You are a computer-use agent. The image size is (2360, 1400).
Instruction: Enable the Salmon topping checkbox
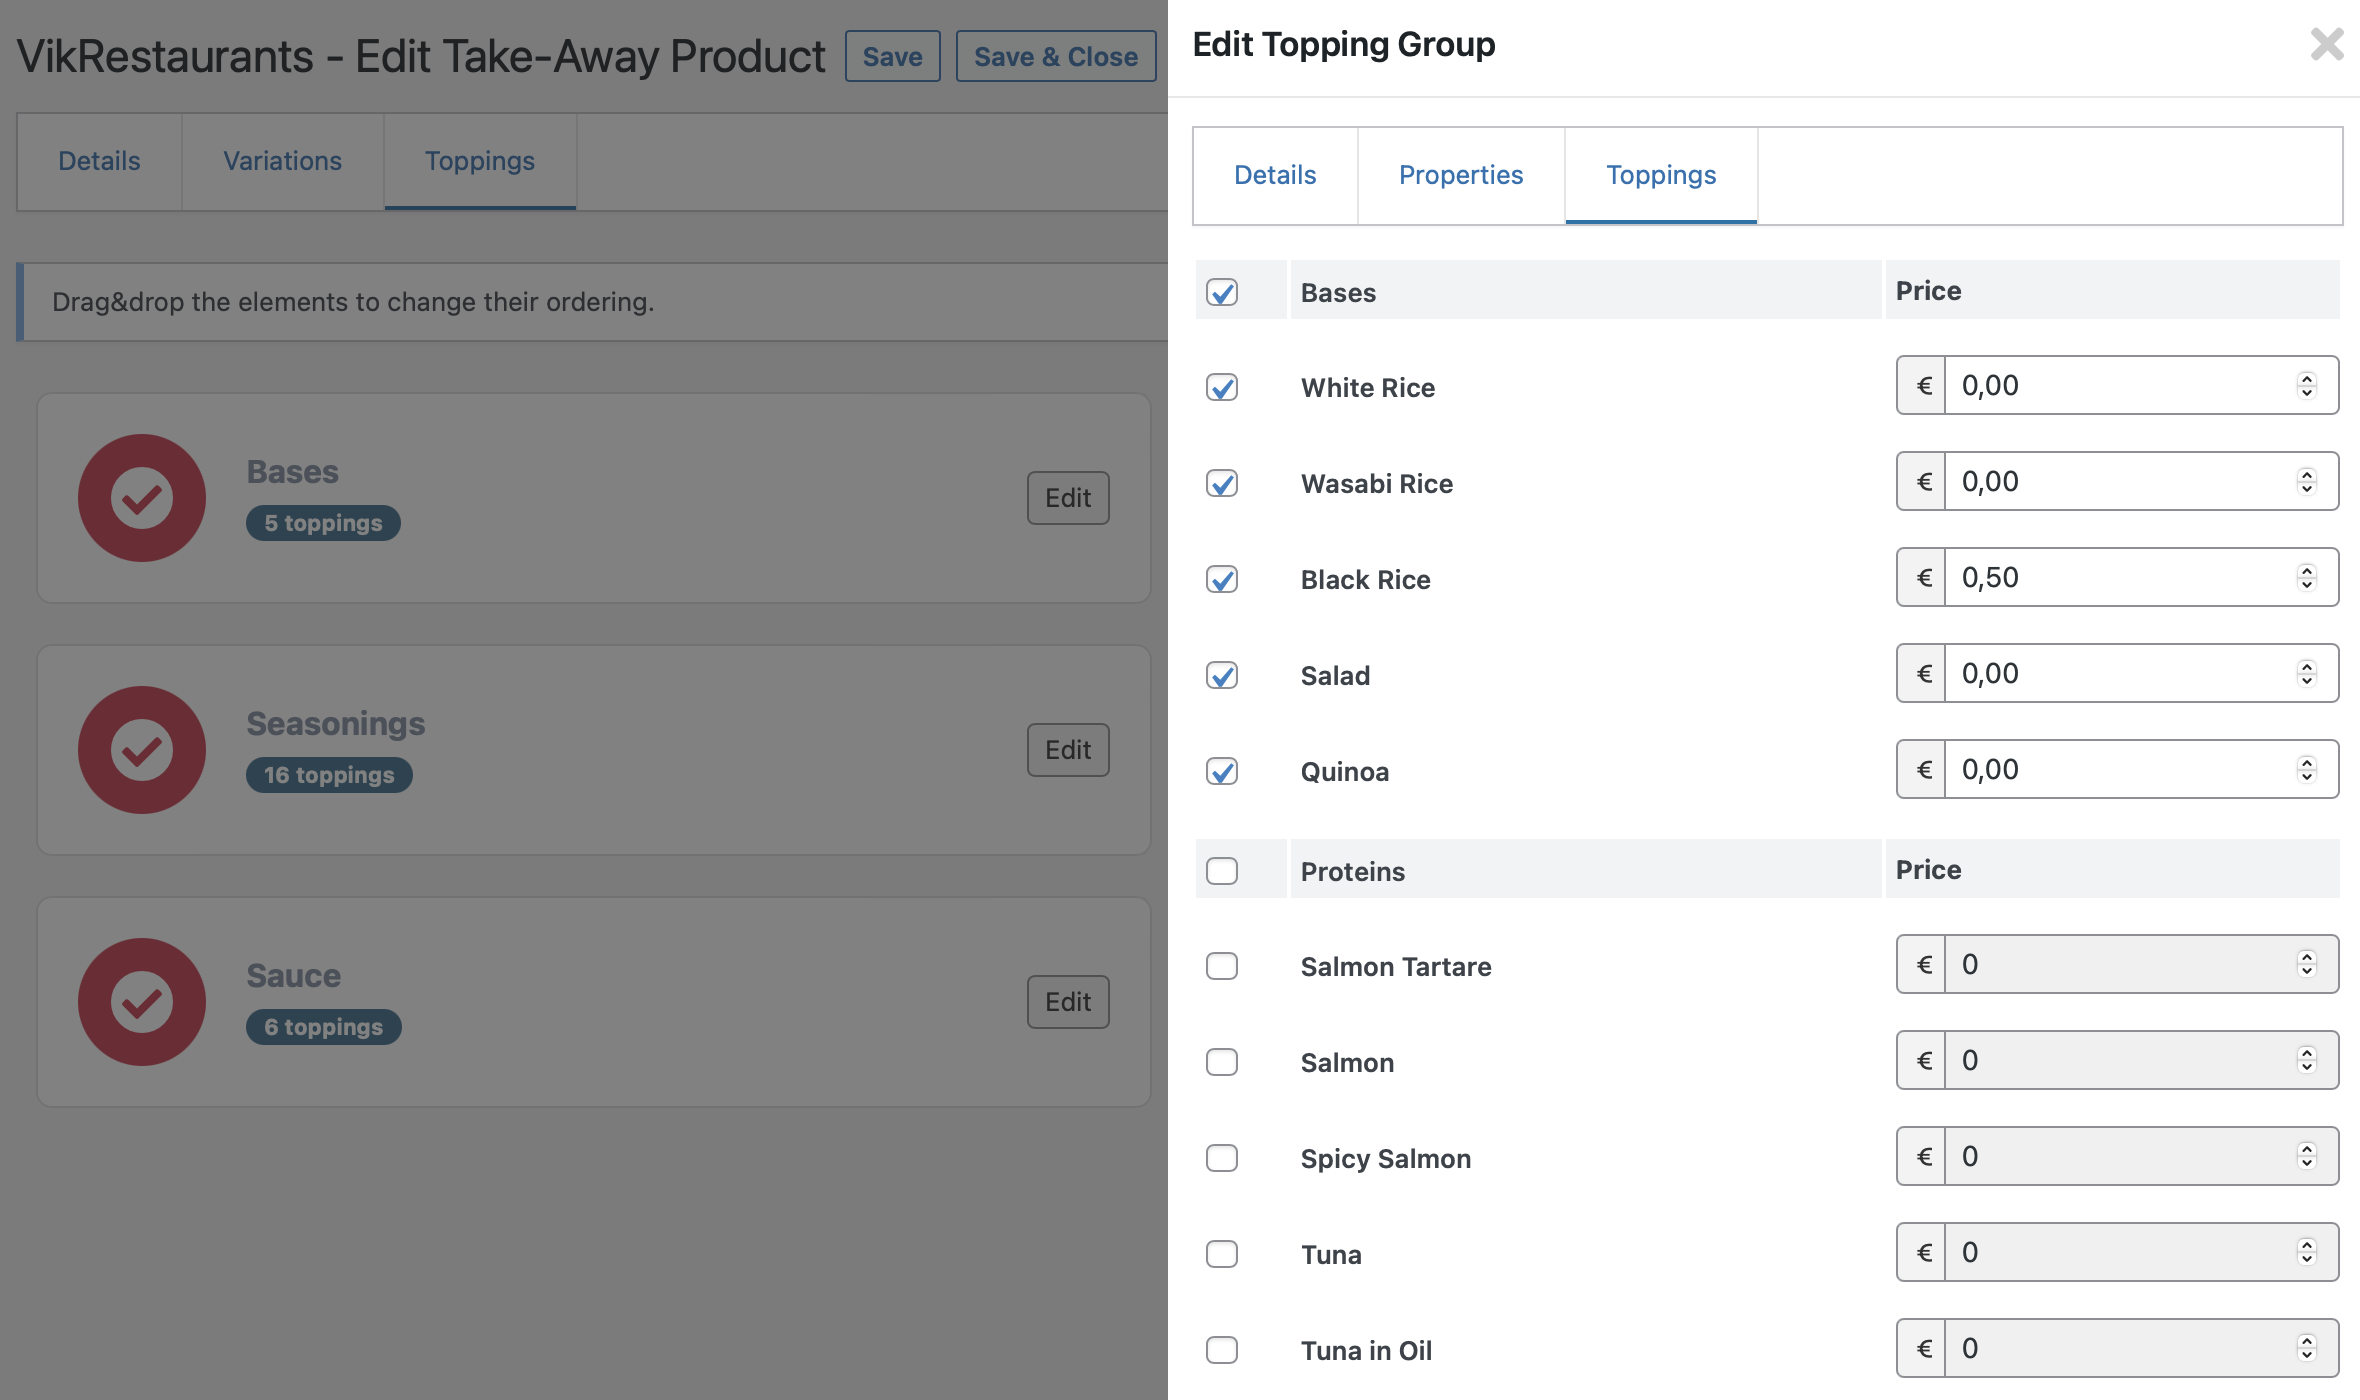point(1222,1062)
